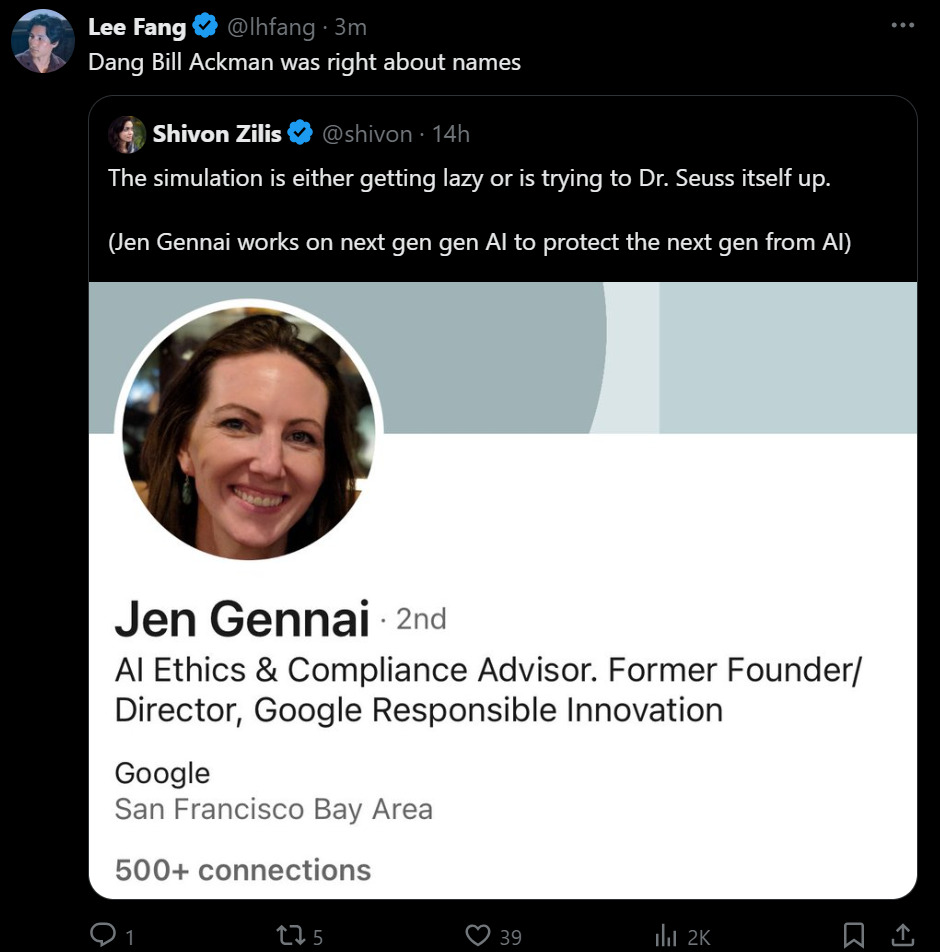The image size is (940, 952).
Task: Click the @shivon handle
Action: 366,133
